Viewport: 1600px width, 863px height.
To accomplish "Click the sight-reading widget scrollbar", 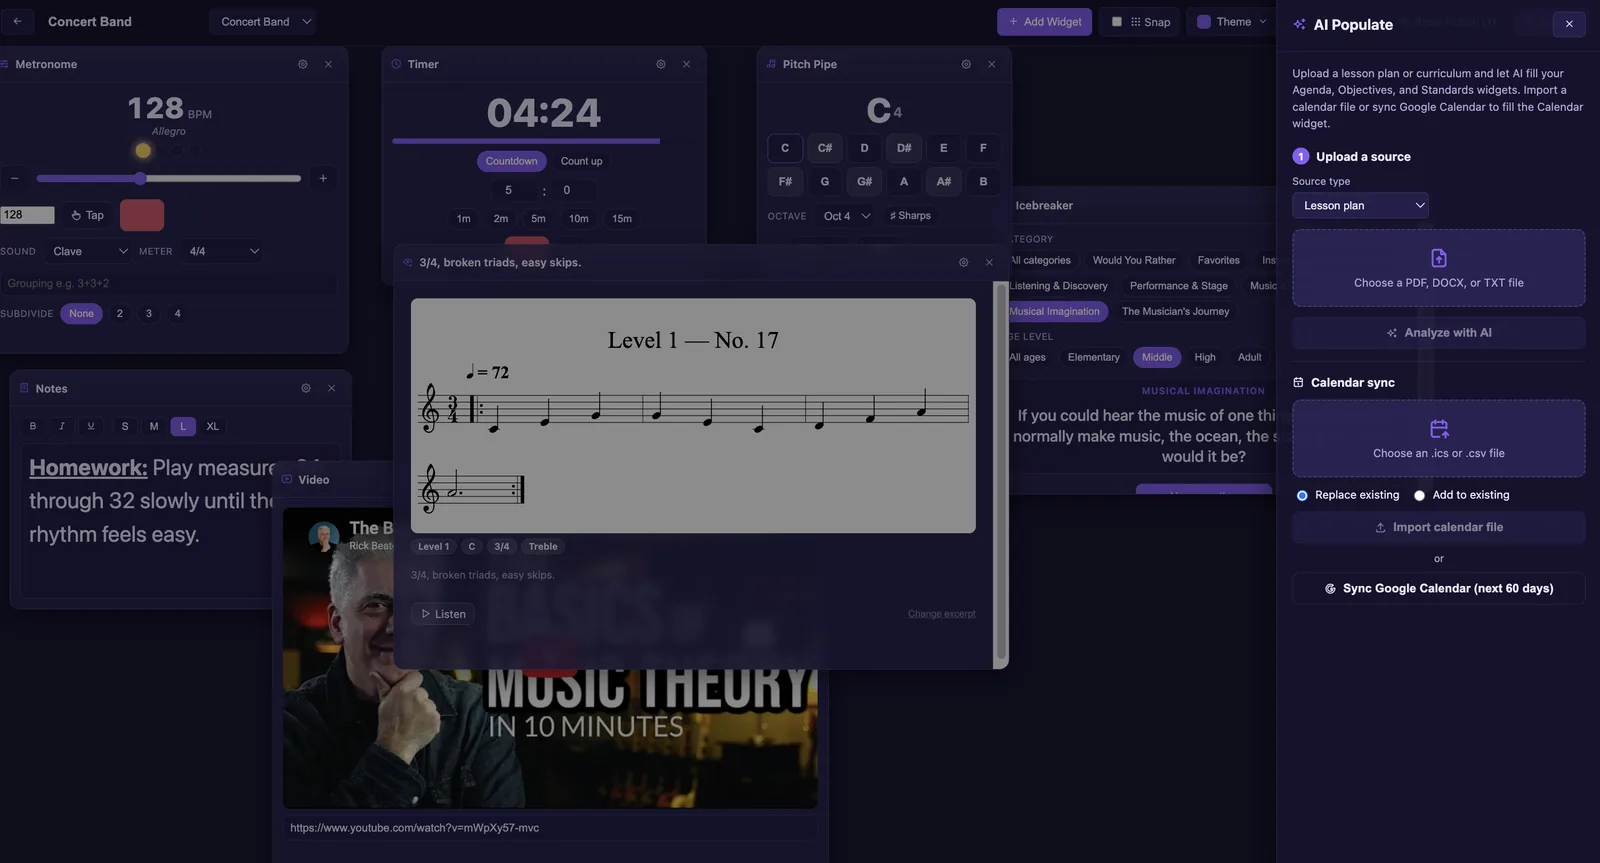I will tap(1000, 472).
